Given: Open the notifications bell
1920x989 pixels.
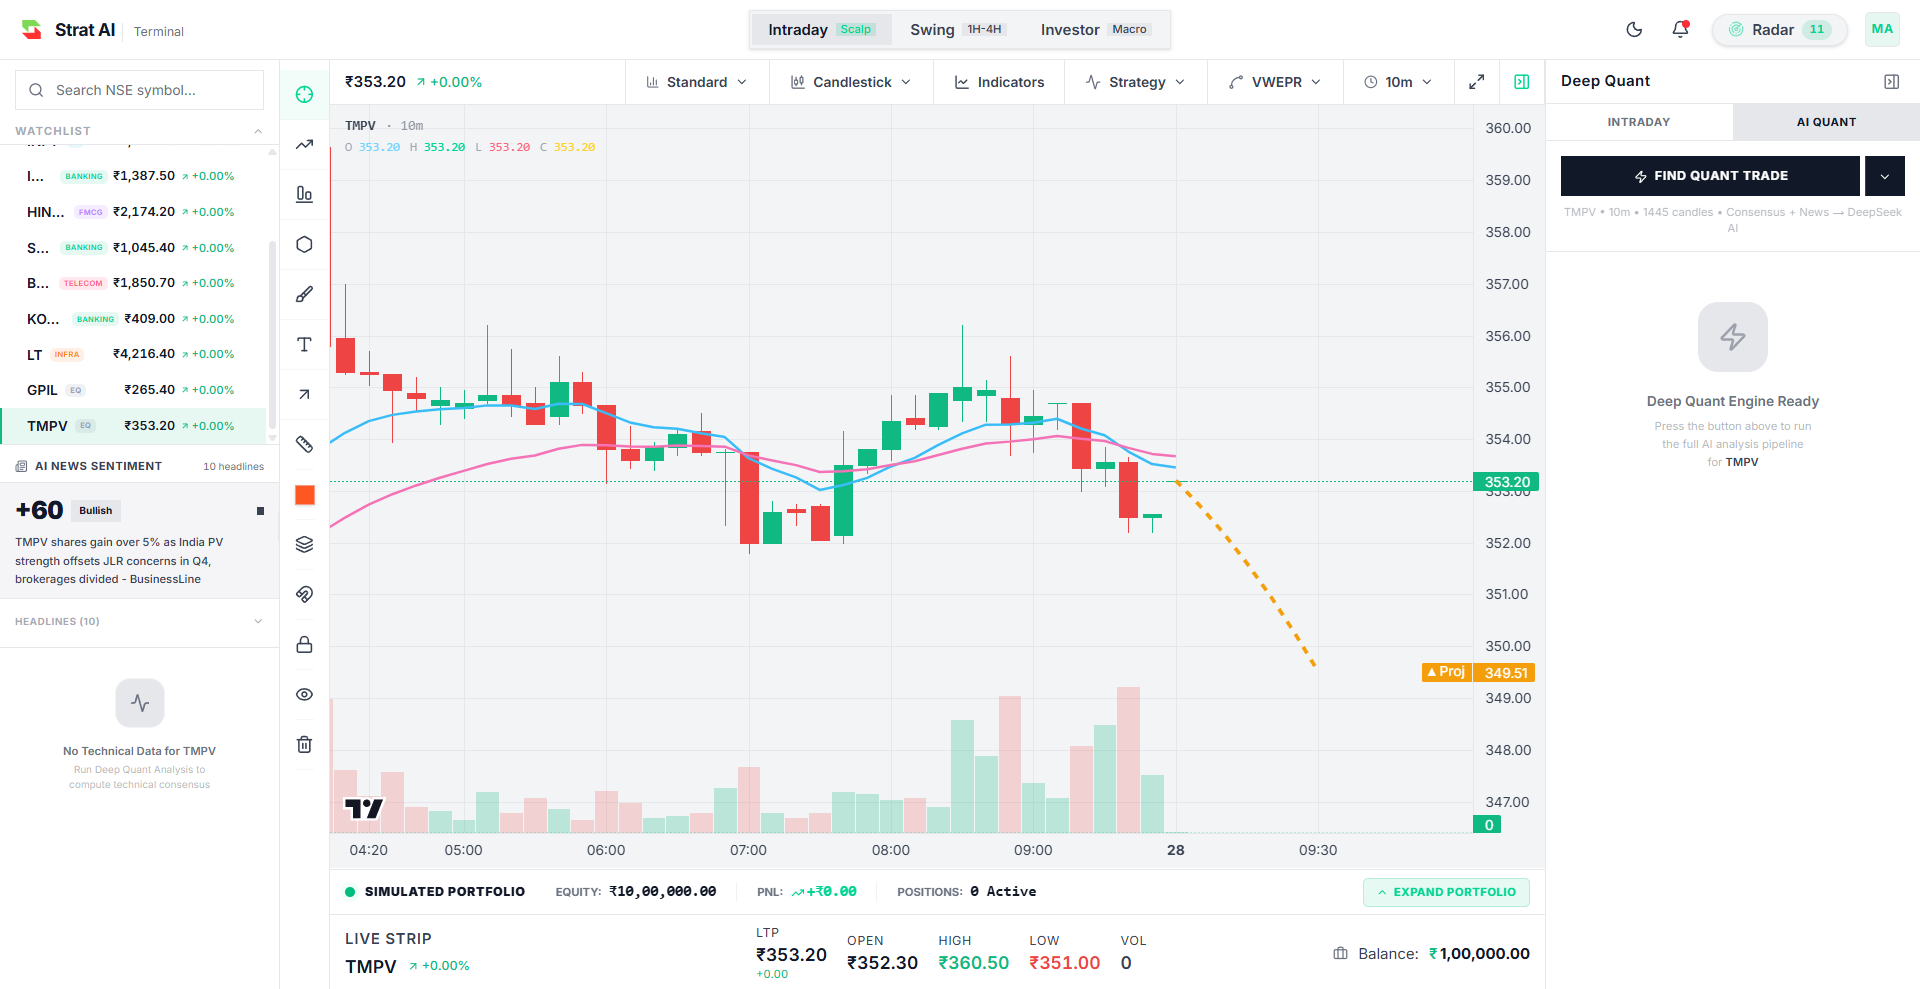Looking at the screenshot, I should click(1680, 30).
